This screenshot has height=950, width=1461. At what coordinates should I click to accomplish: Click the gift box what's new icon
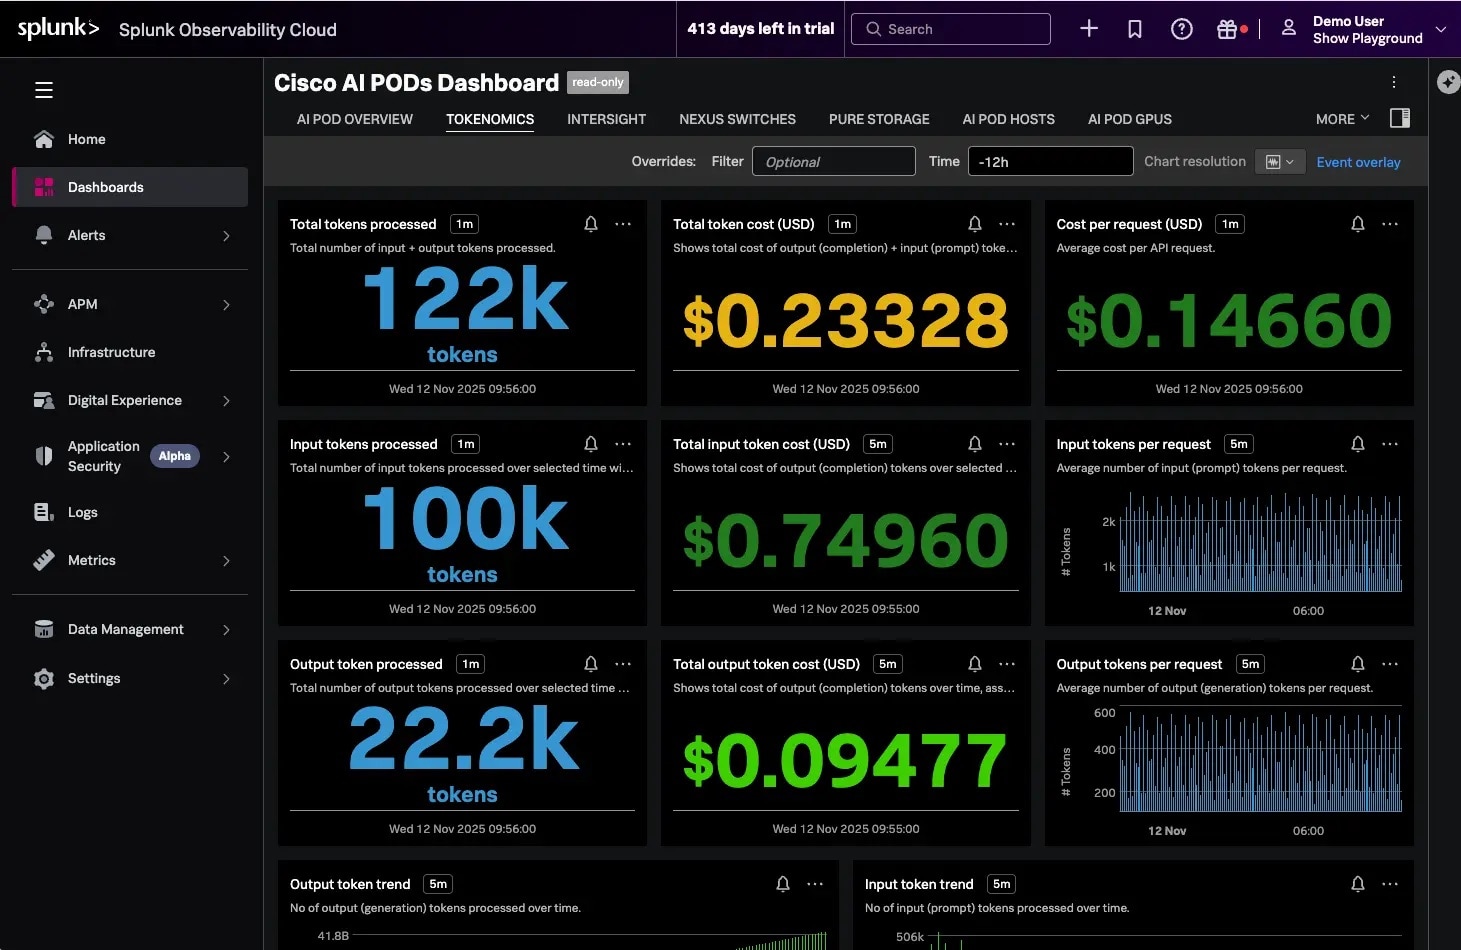[1227, 29]
